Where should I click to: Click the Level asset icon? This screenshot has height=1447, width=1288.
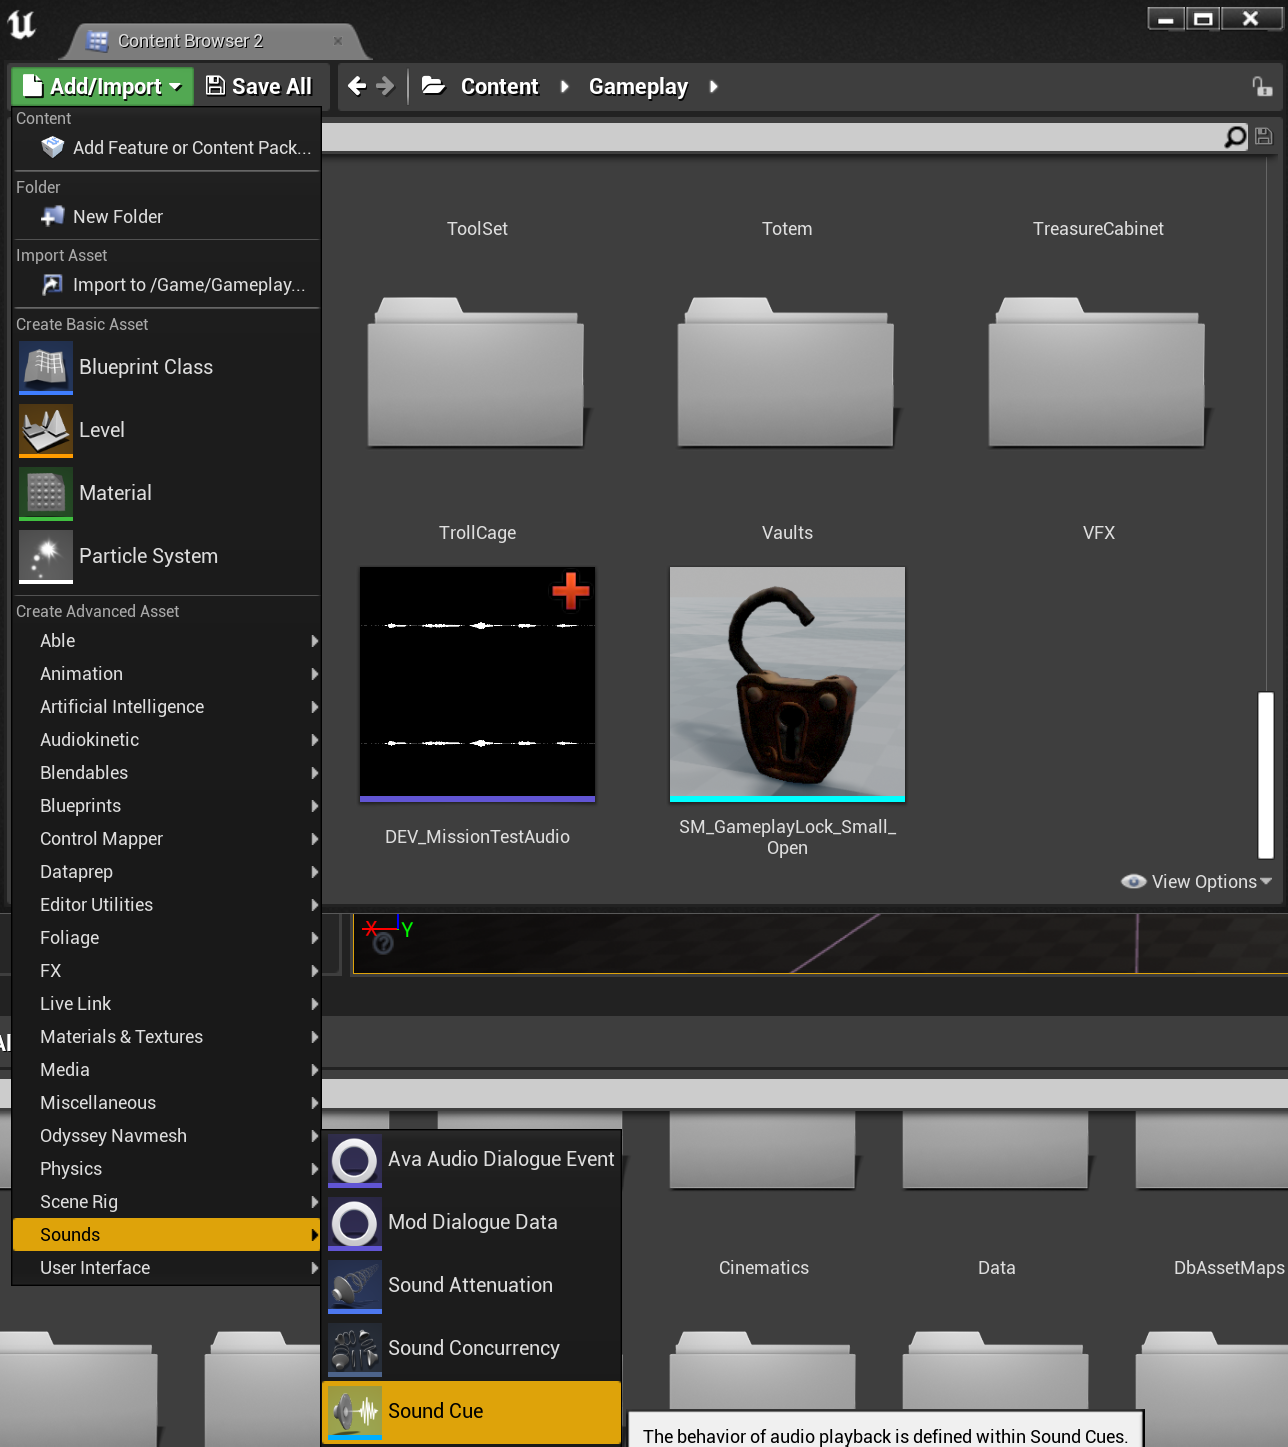46,429
